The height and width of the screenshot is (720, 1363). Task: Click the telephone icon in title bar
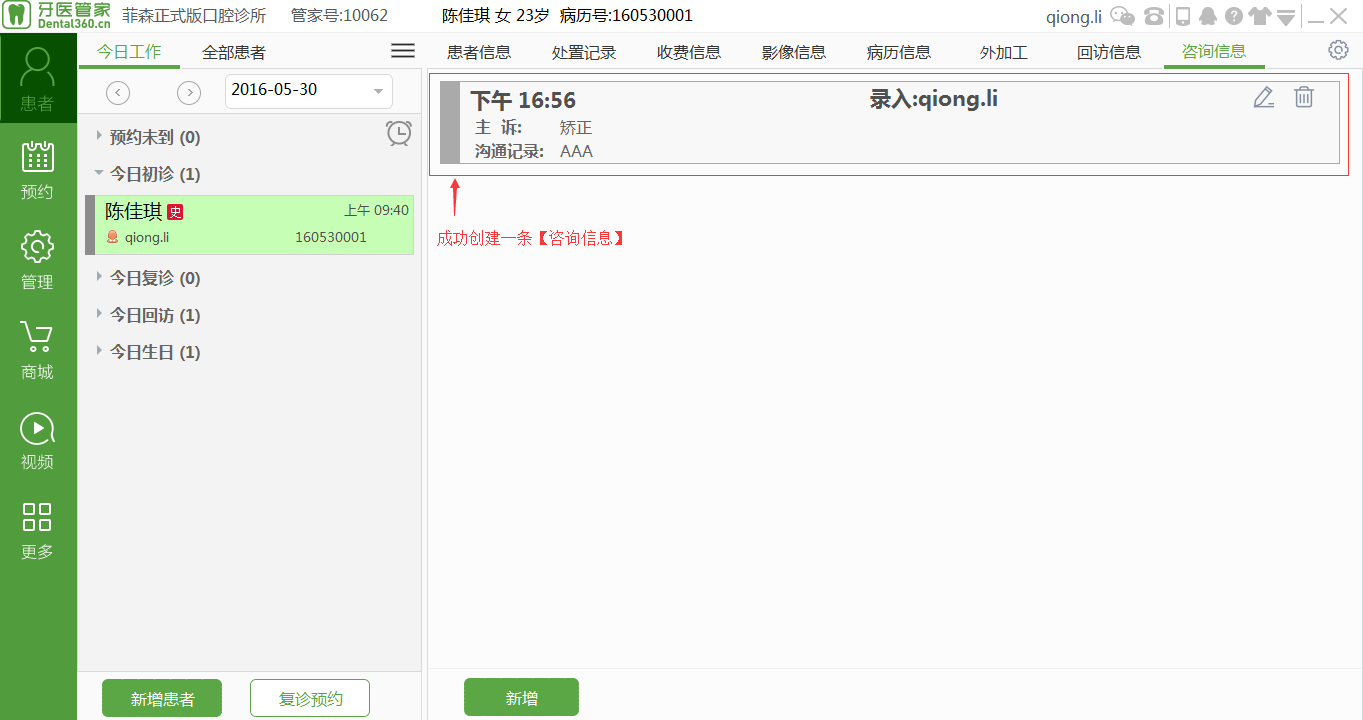pyautogui.click(x=1155, y=16)
